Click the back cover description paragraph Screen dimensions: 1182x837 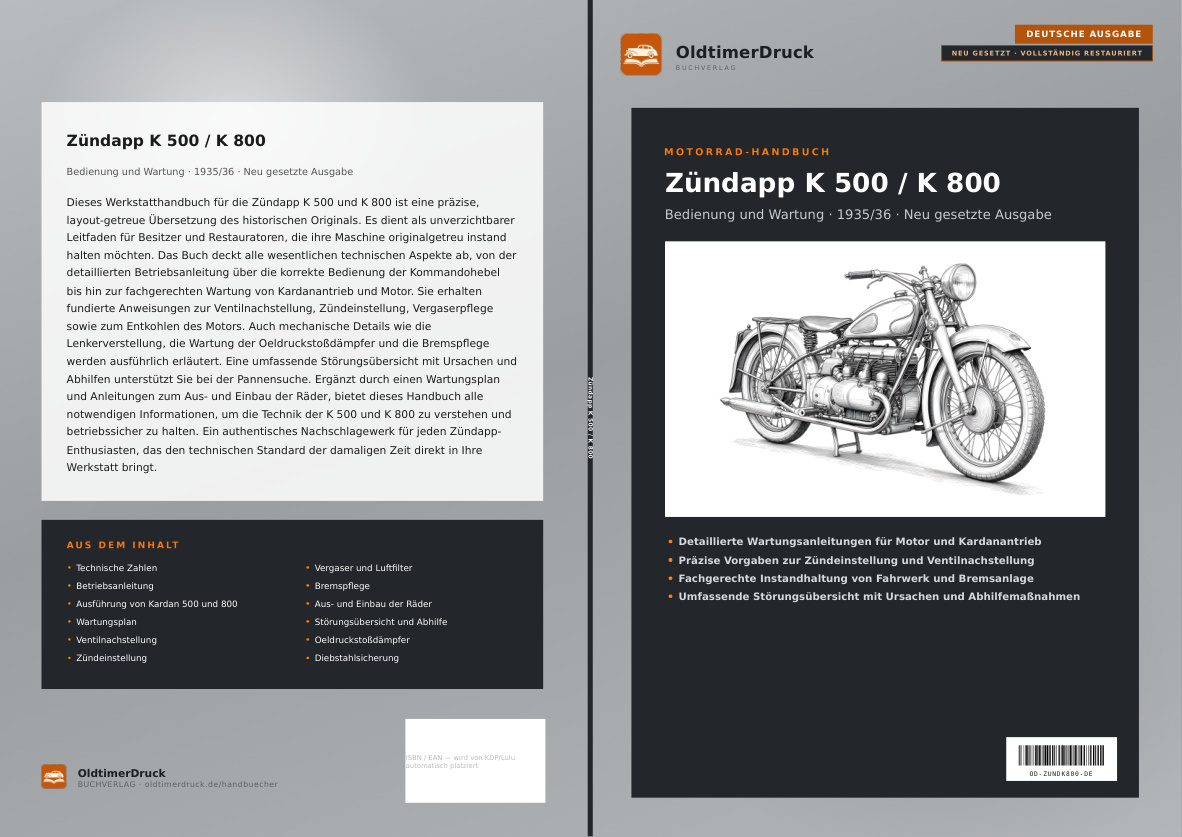pos(292,335)
